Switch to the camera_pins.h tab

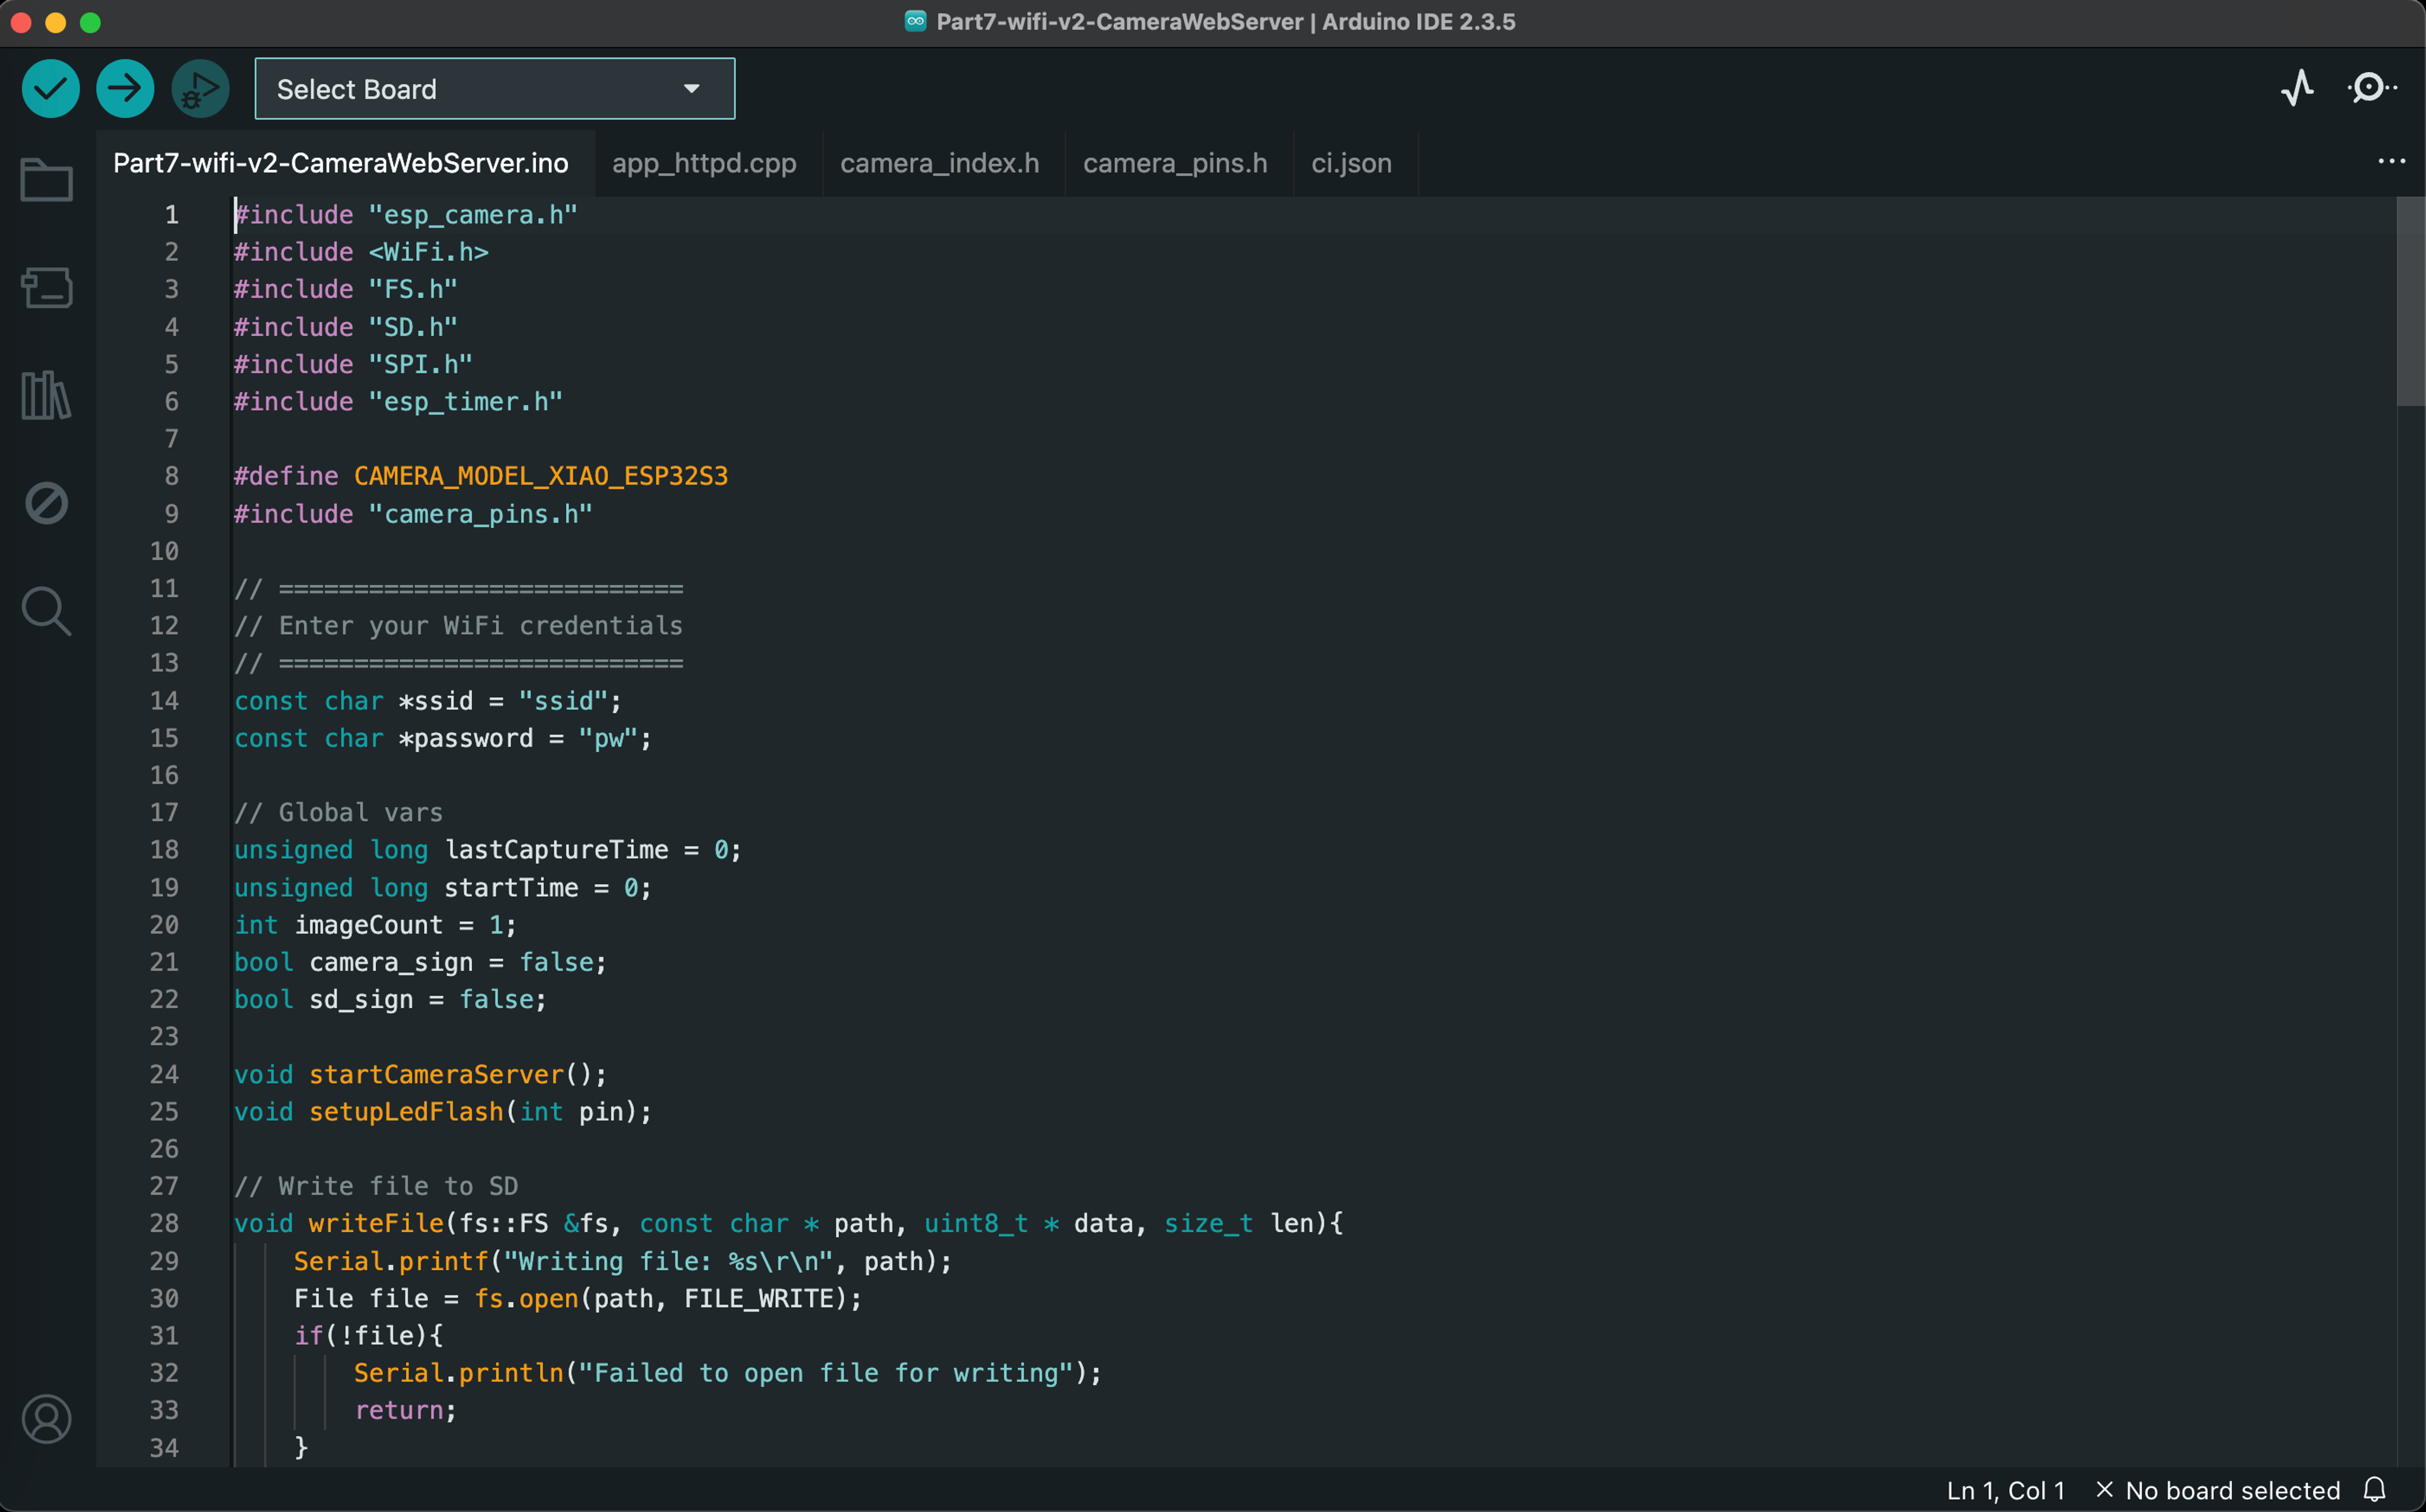(x=1174, y=163)
